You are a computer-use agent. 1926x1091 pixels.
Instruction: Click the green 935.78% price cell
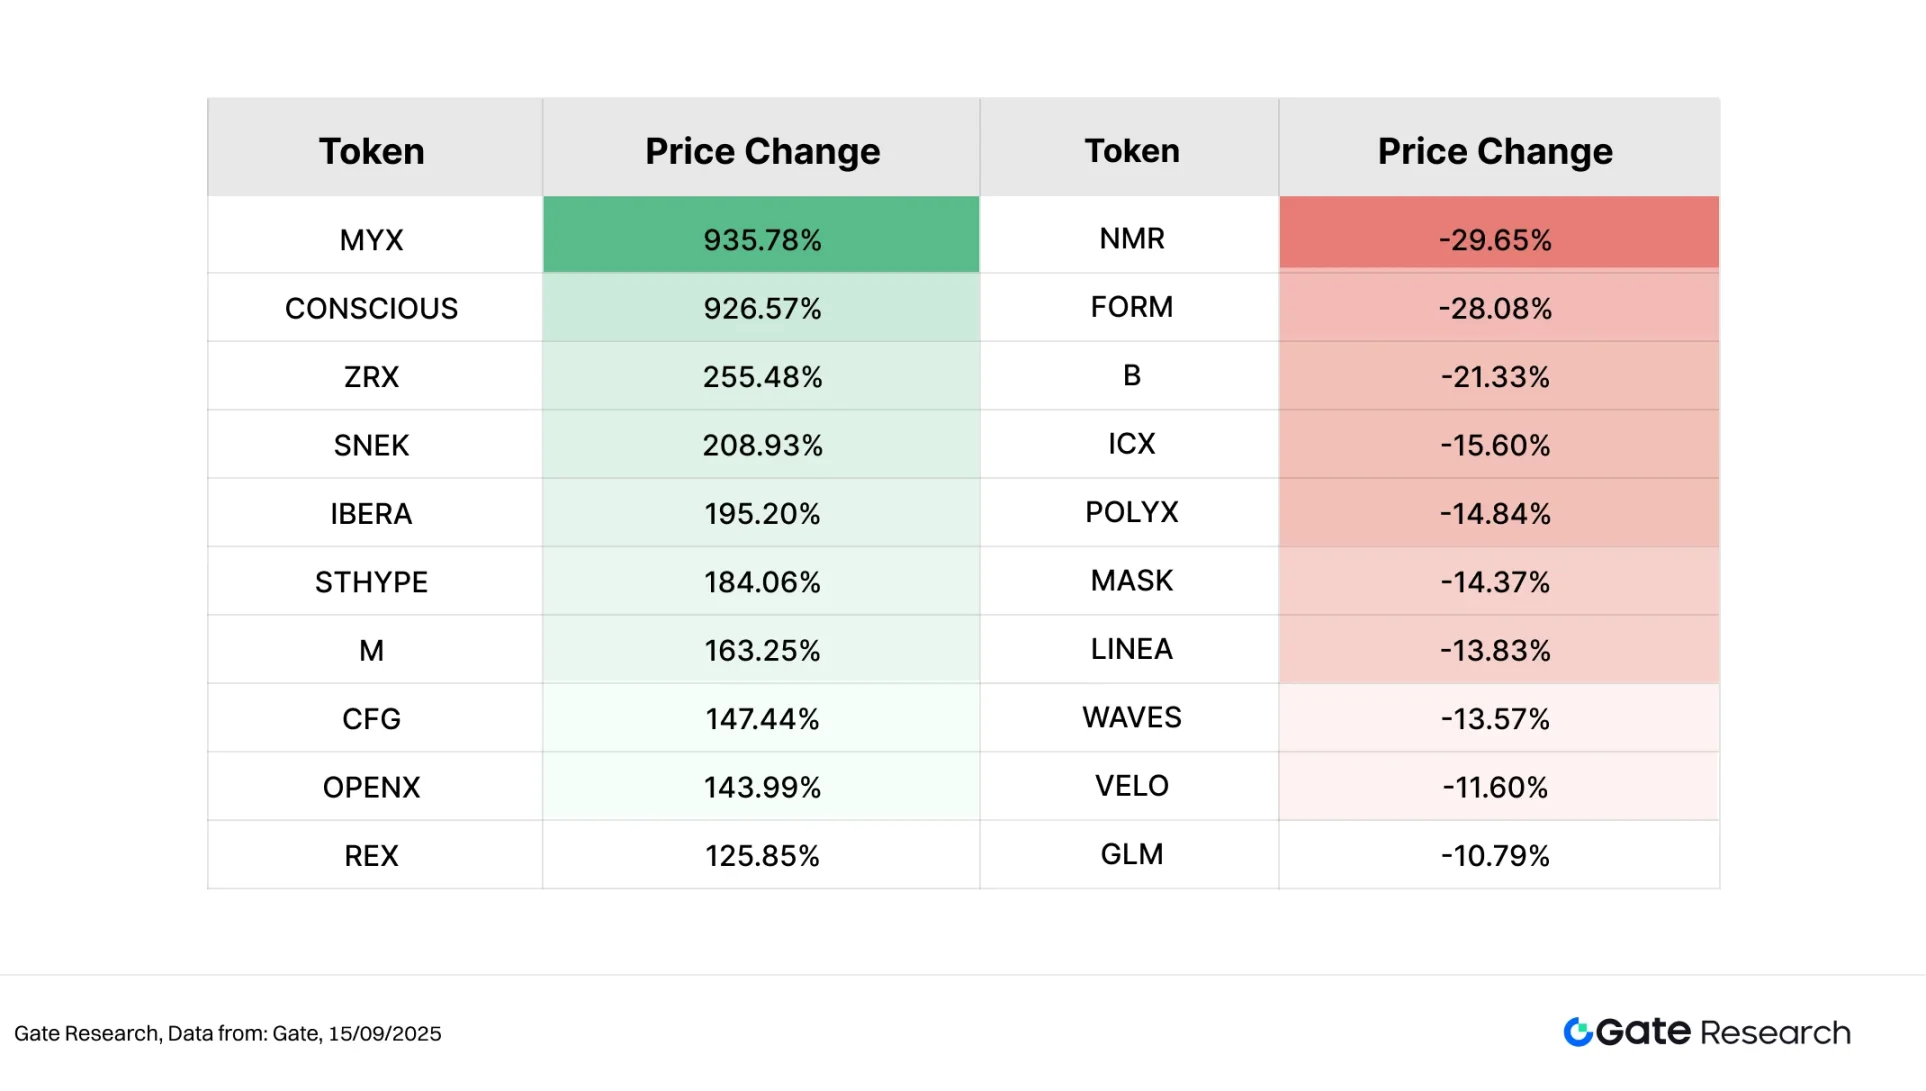click(x=762, y=240)
